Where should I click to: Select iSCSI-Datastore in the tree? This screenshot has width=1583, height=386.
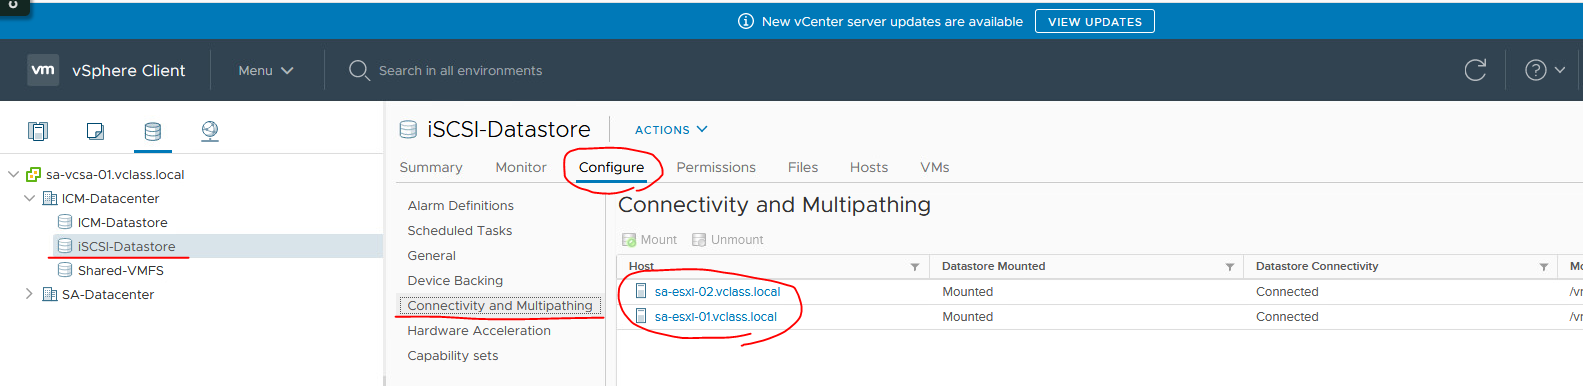click(x=126, y=246)
